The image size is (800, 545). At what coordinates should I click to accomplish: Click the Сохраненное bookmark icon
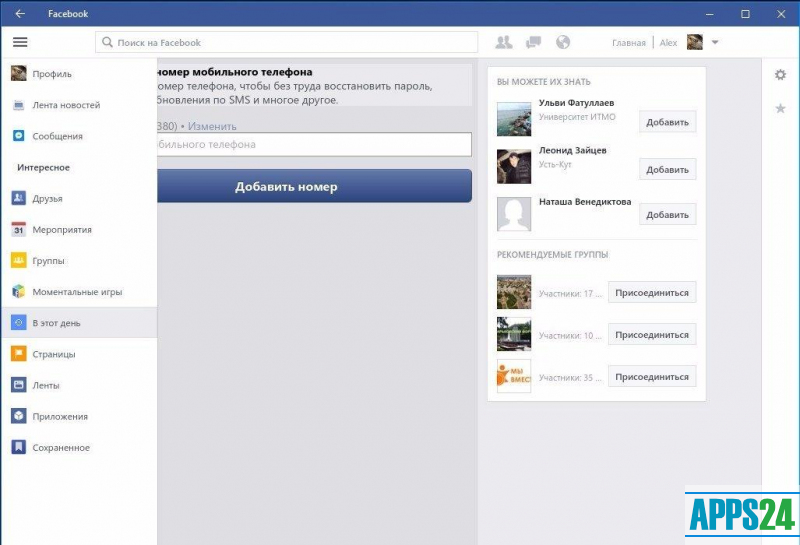19,447
